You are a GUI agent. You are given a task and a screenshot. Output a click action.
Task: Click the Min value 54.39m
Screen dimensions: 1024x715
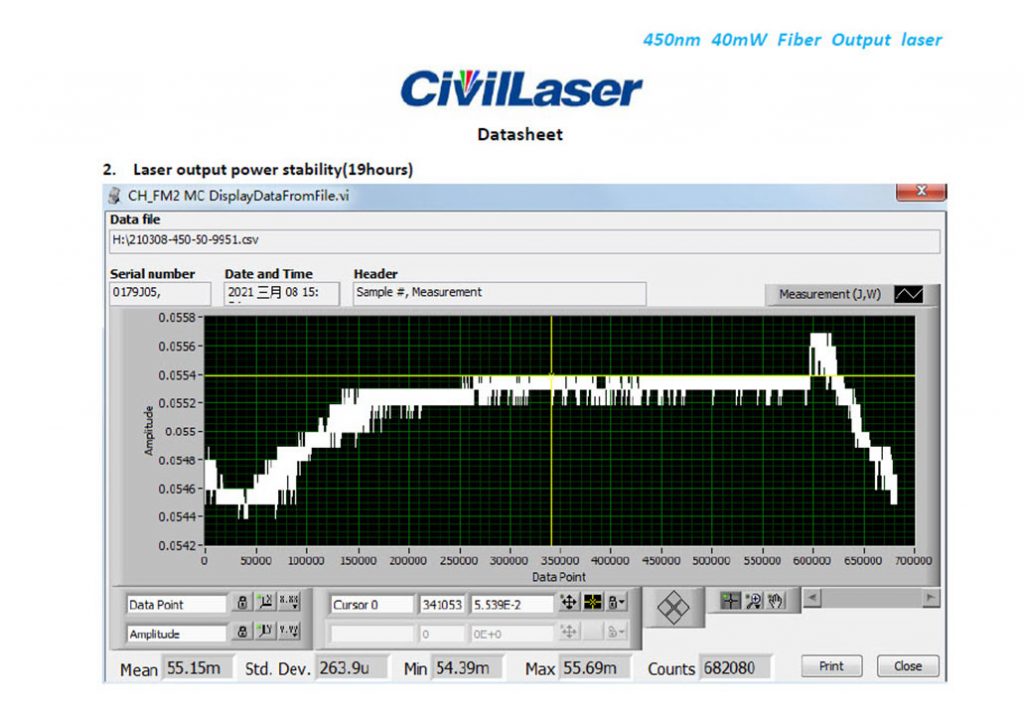(467, 668)
